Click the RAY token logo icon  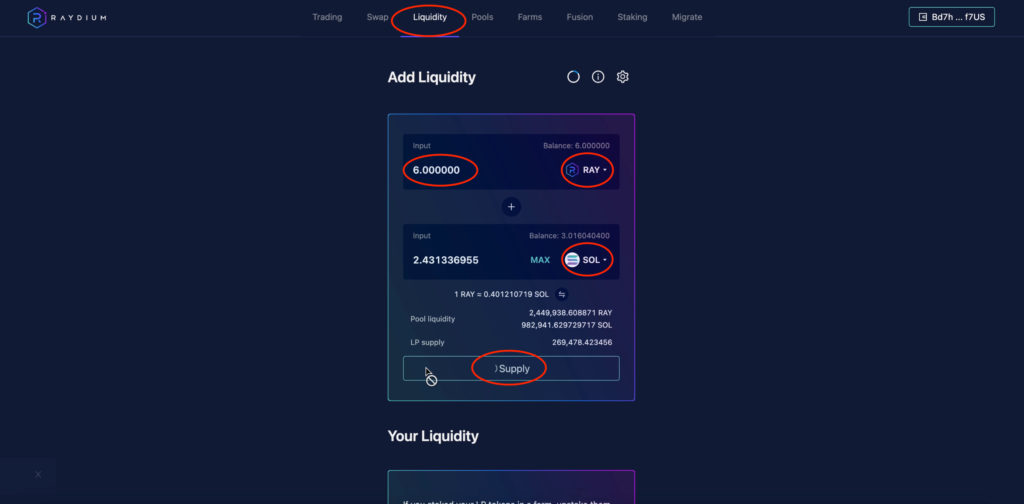572,170
